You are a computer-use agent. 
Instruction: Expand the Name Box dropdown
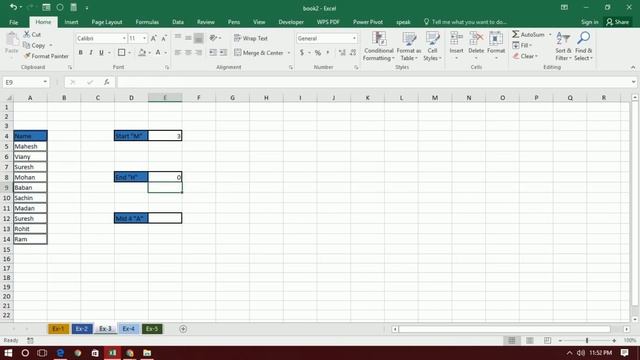pos(45,82)
